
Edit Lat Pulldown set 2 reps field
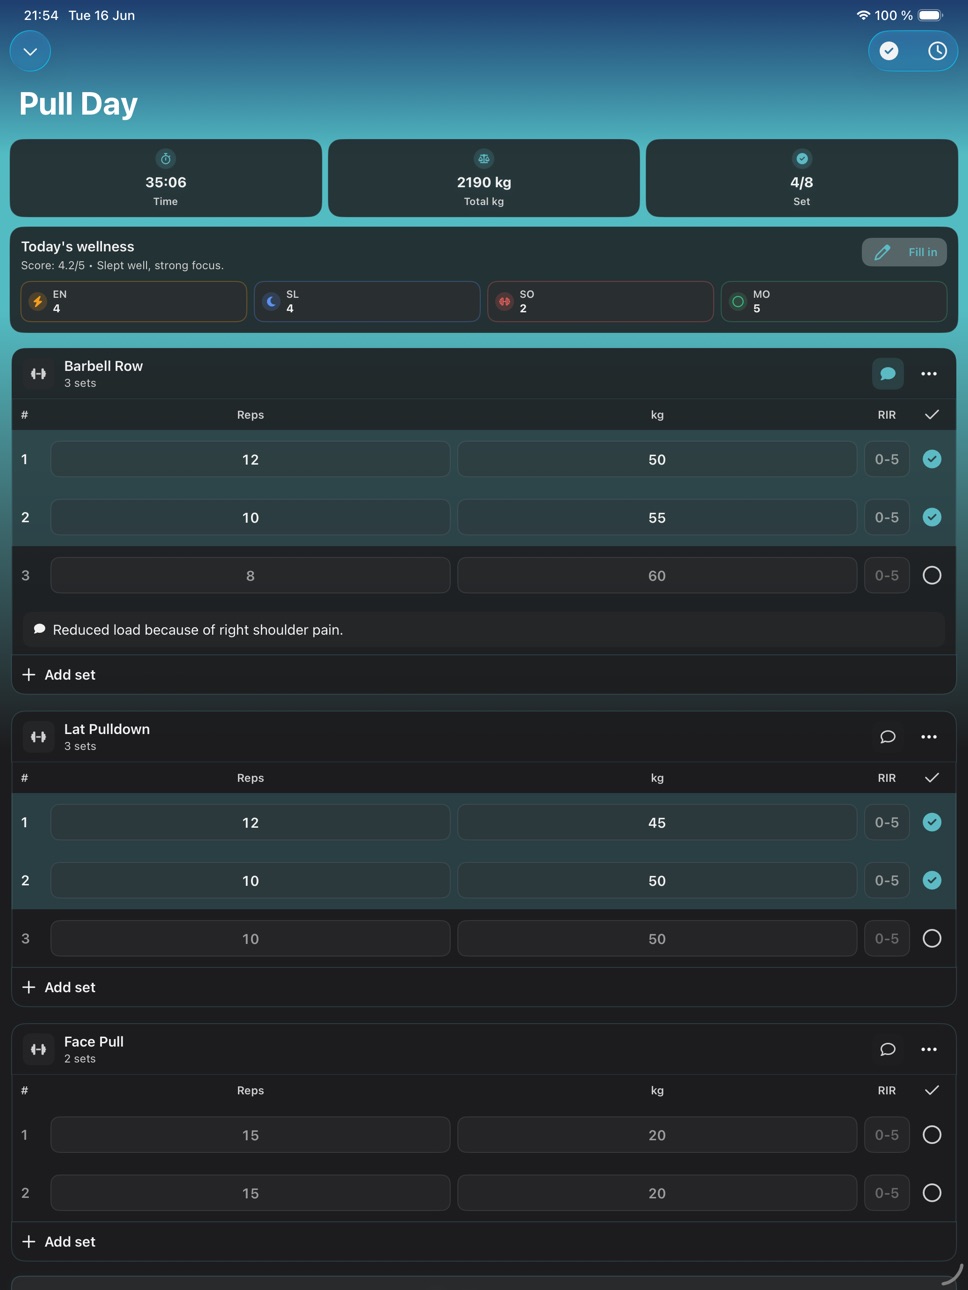pos(250,880)
